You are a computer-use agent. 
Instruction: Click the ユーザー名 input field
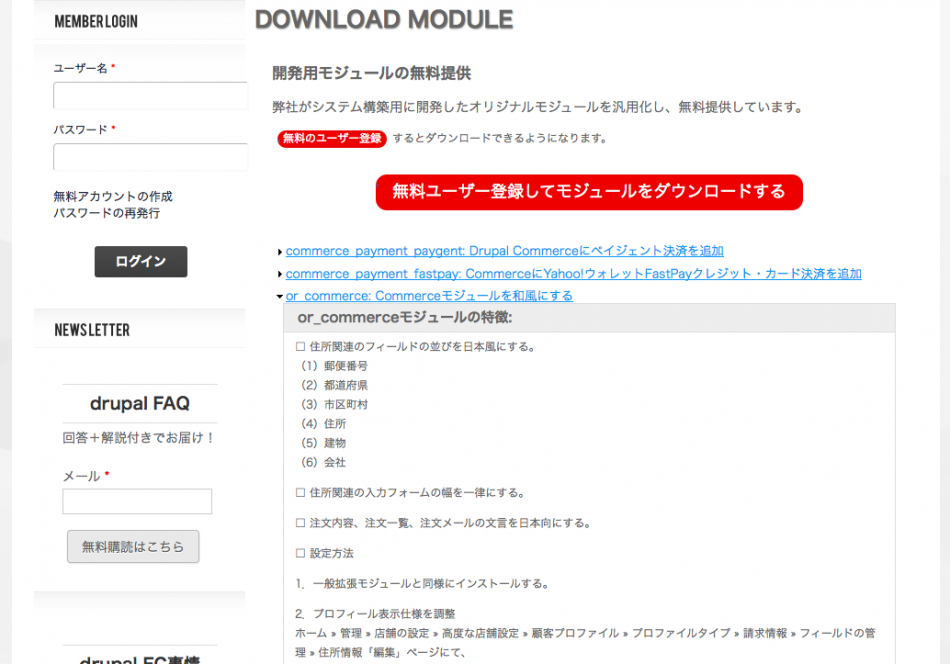pos(150,96)
